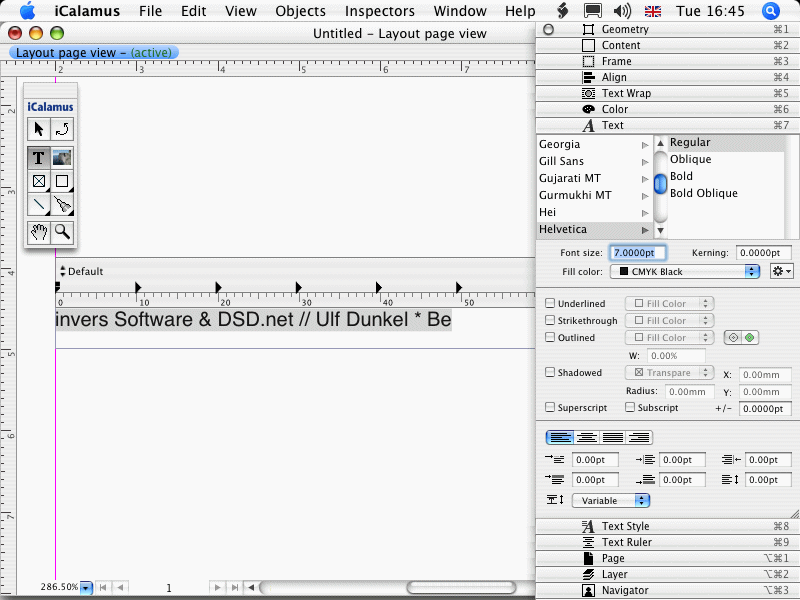800x600 pixels.
Task: Open the Objects menu
Action: 301,11
